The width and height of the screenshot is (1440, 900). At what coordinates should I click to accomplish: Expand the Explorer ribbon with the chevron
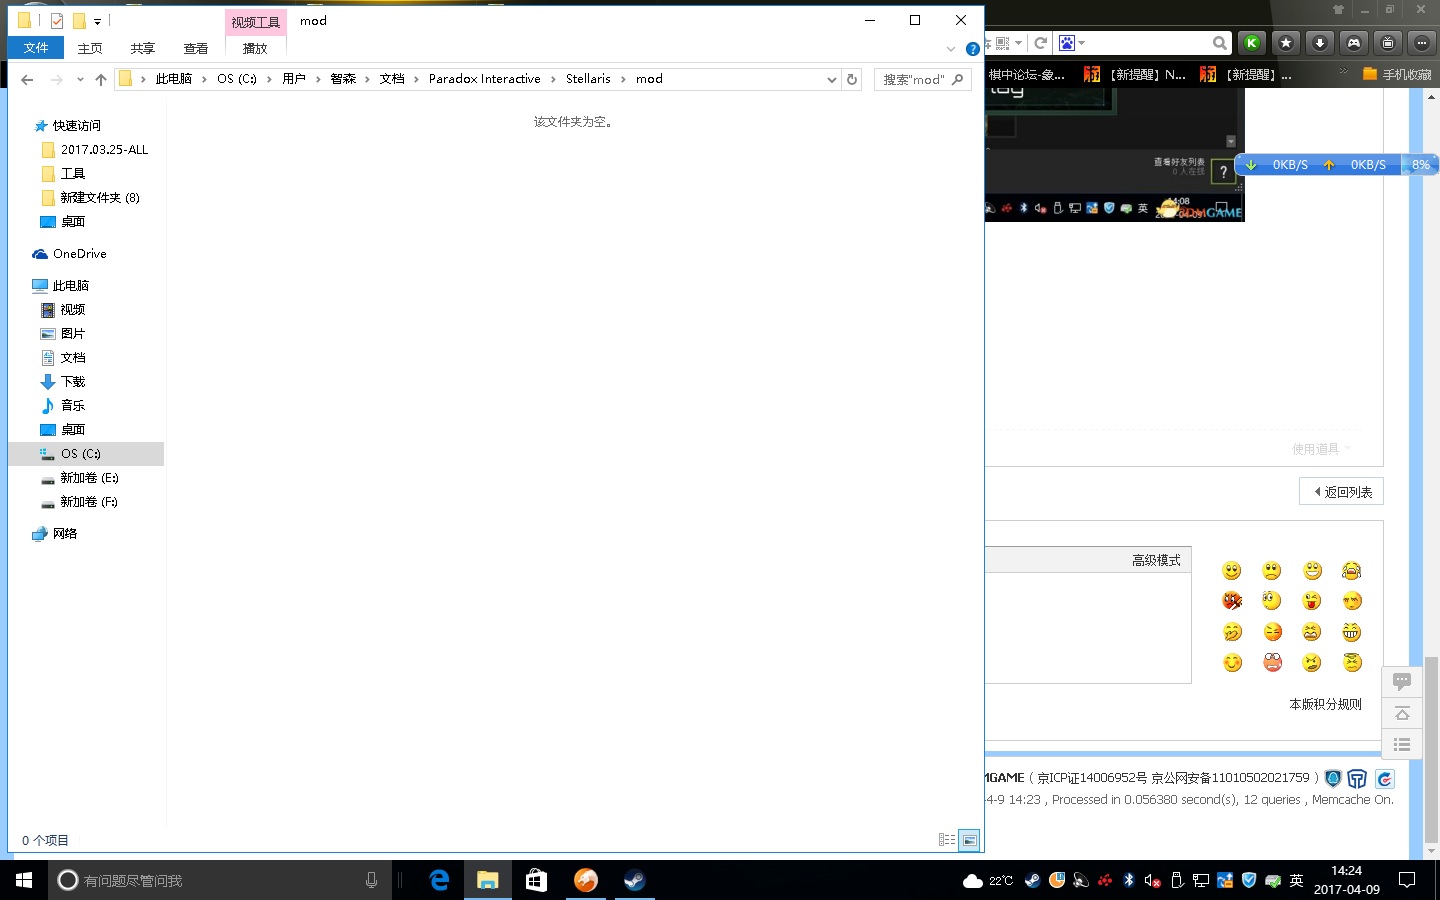point(951,48)
